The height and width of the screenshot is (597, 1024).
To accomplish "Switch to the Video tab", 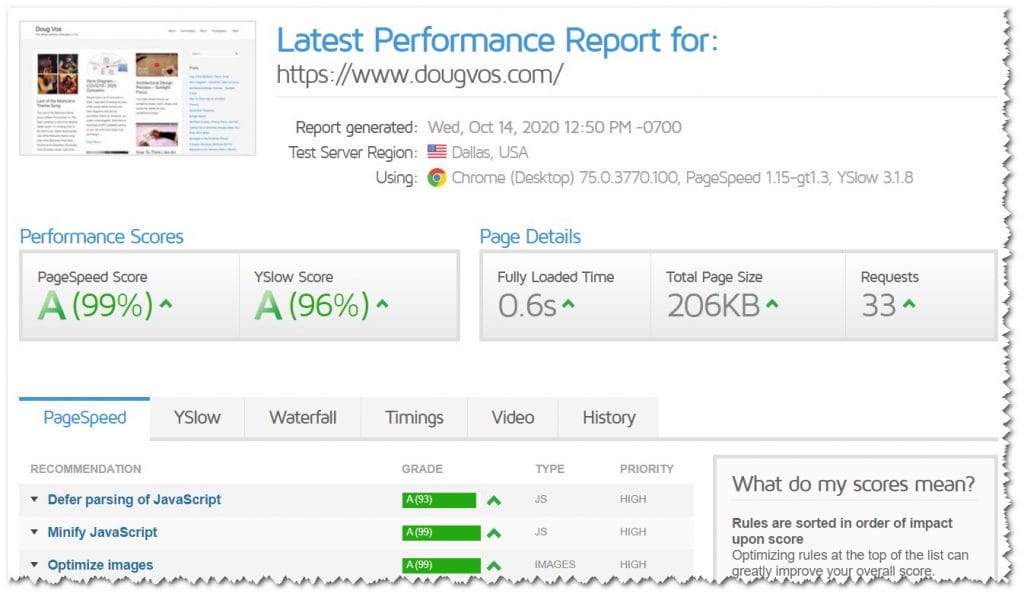I will point(513,418).
